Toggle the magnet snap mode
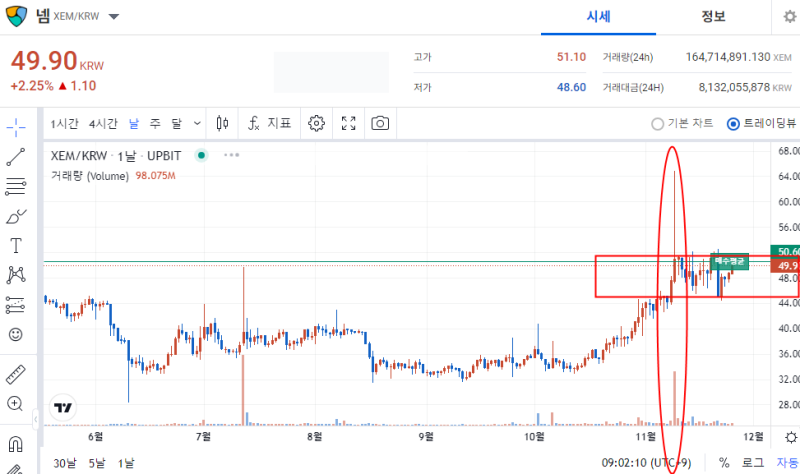 coord(16,444)
